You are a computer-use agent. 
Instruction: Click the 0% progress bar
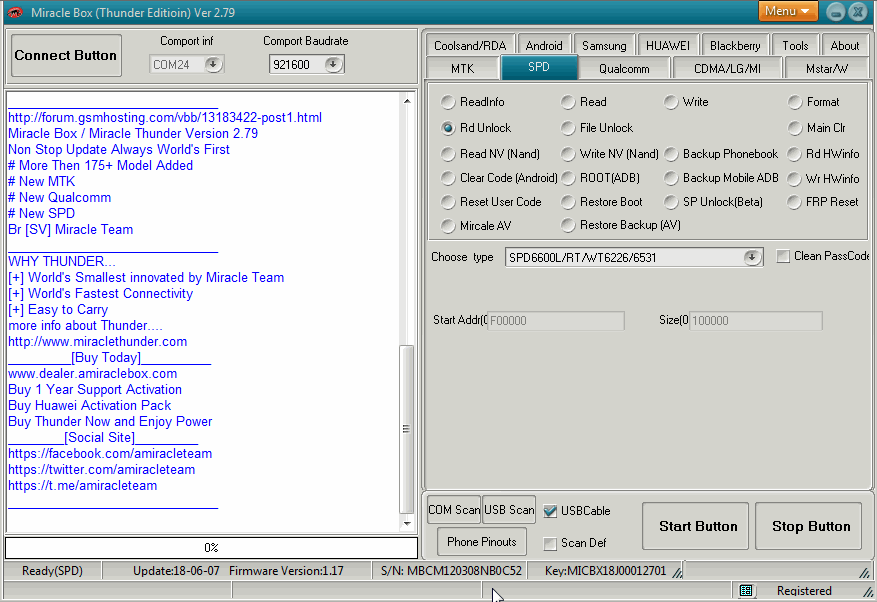(x=211, y=548)
